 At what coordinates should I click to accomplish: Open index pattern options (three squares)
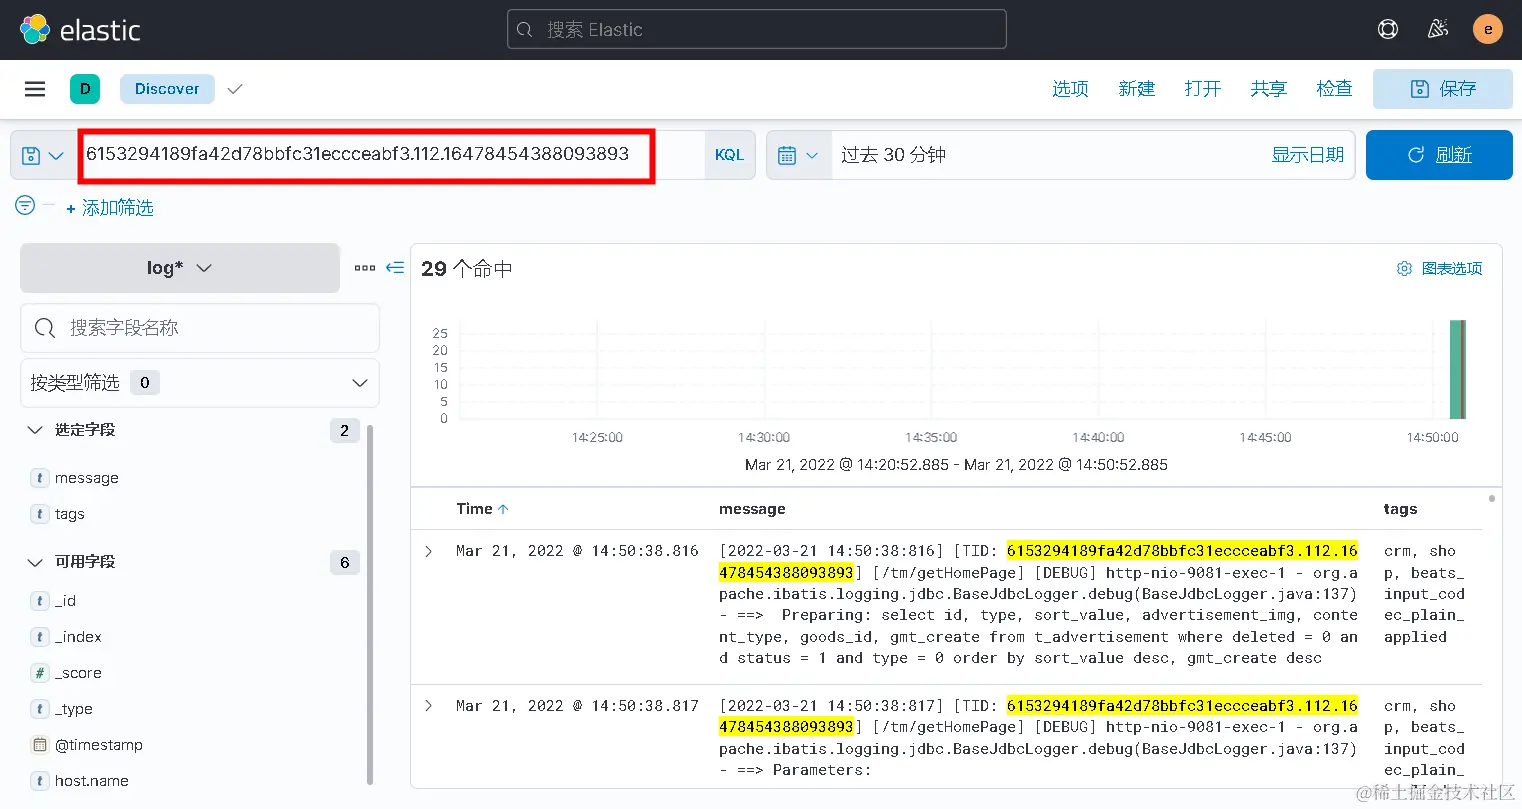tap(365, 268)
